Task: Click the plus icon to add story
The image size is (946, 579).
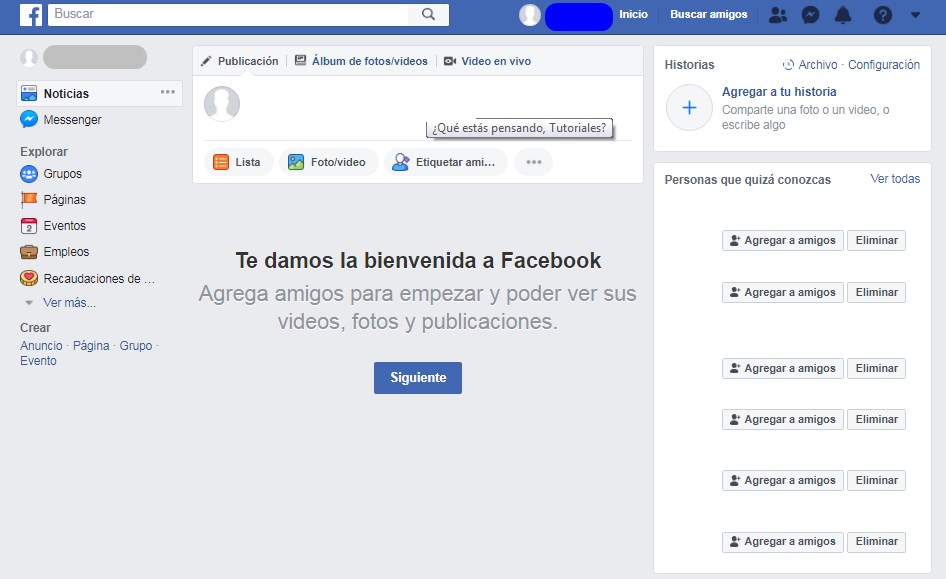Action: pyautogui.click(x=689, y=108)
